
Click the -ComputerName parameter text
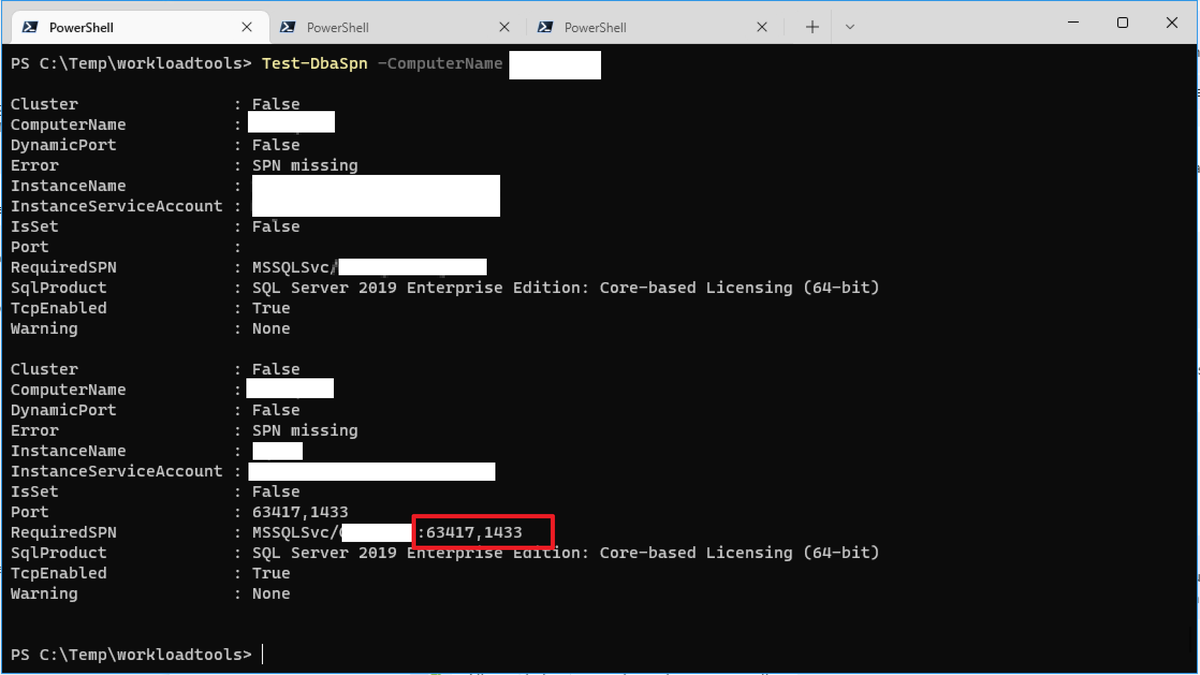click(x=440, y=63)
